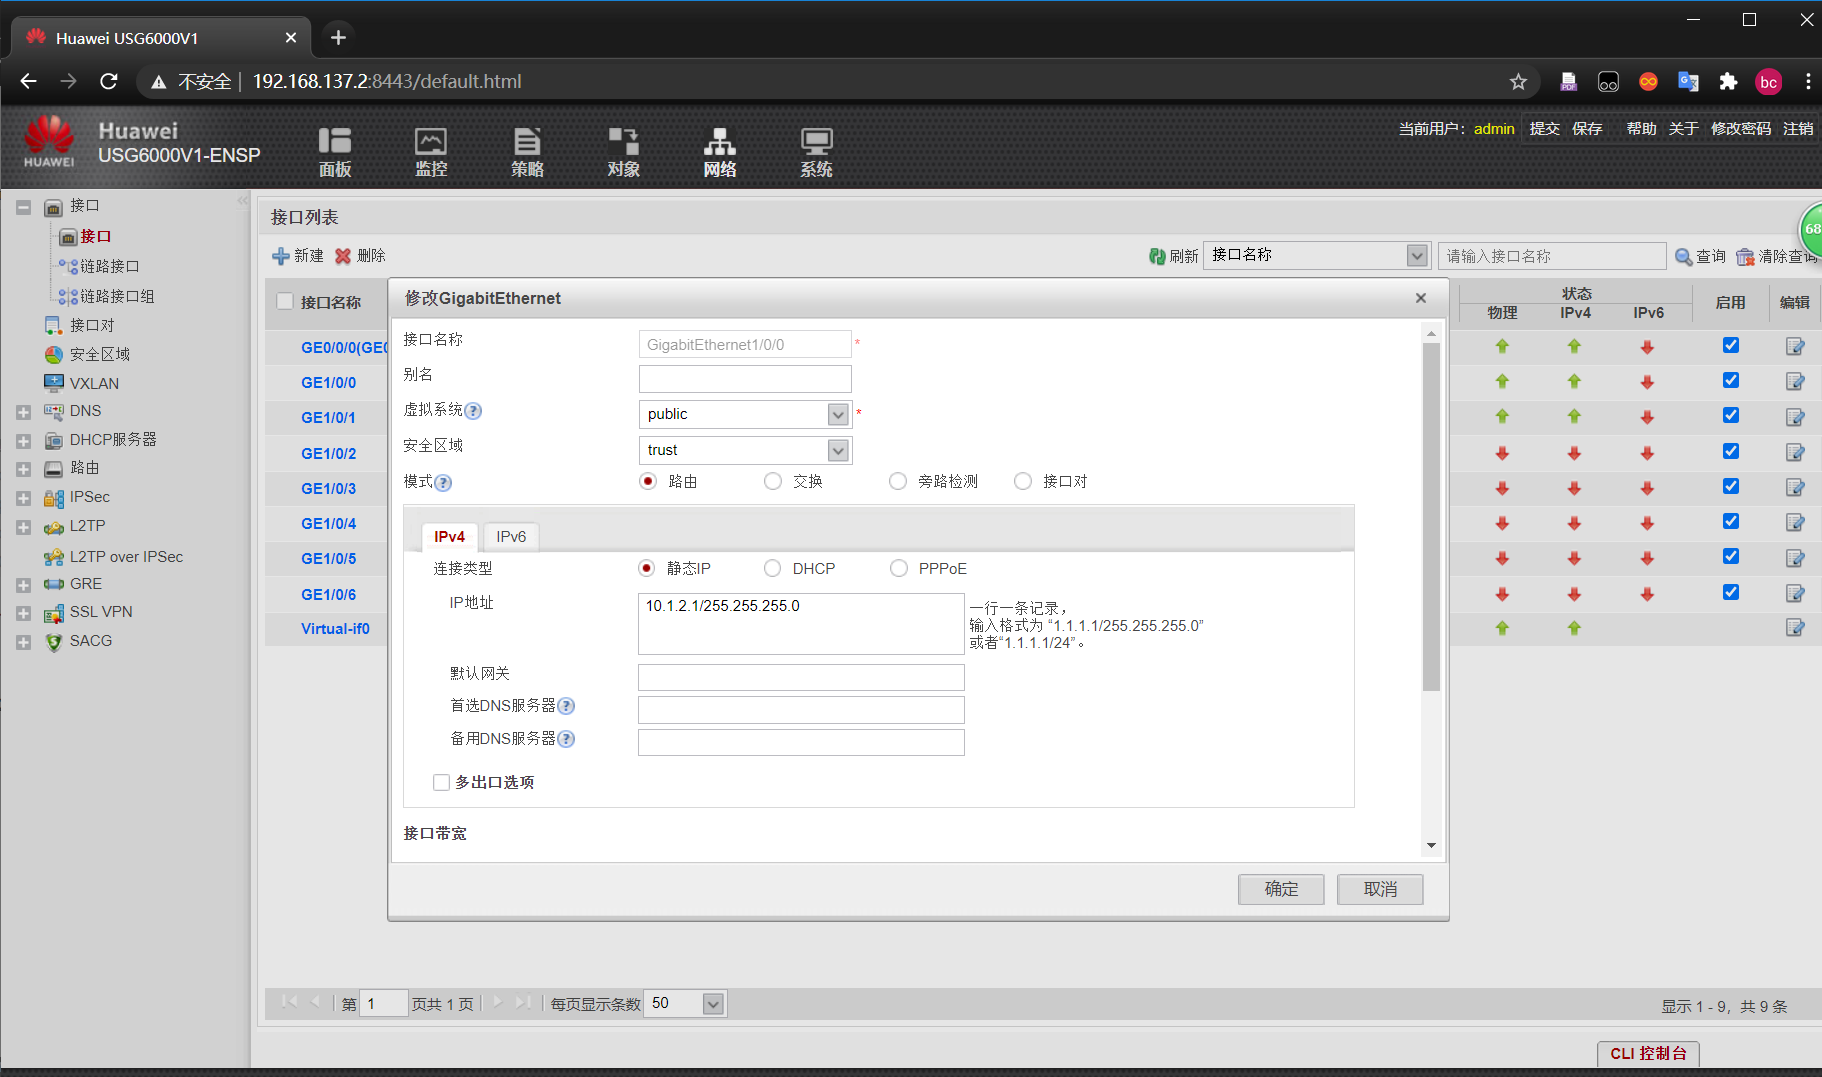The image size is (1822, 1077).
Task: Expand DNS tree node
Action: tap(23, 412)
